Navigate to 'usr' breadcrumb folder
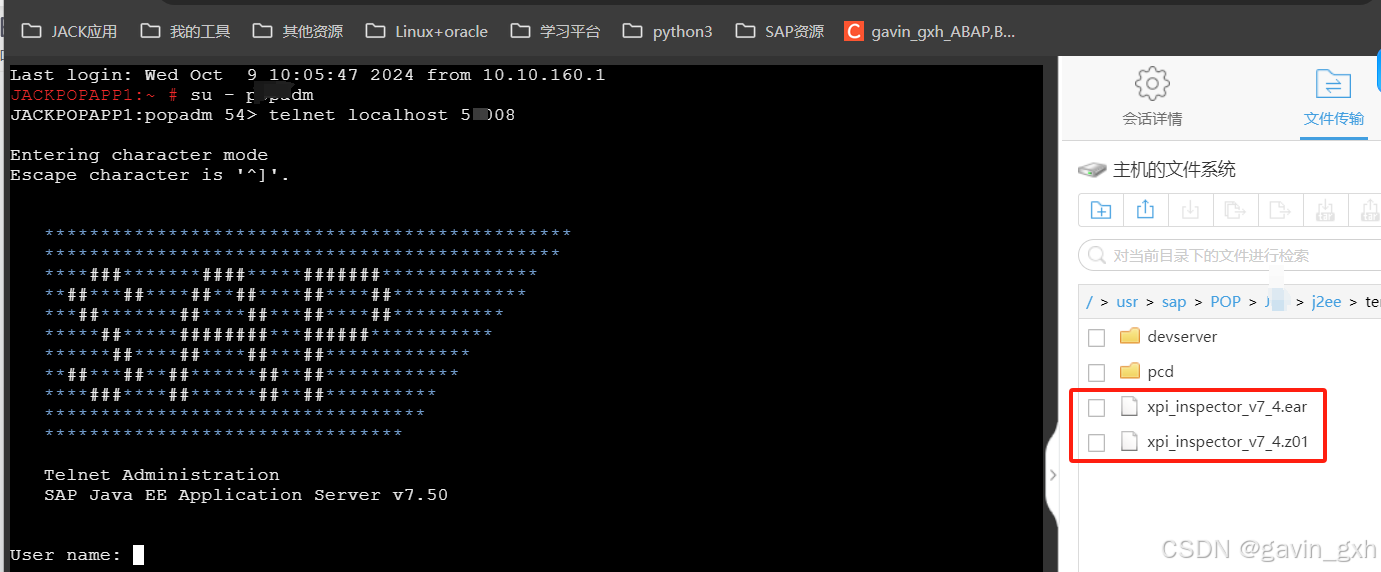Viewport: 1381px width, 572px height. pos(1127,302)
